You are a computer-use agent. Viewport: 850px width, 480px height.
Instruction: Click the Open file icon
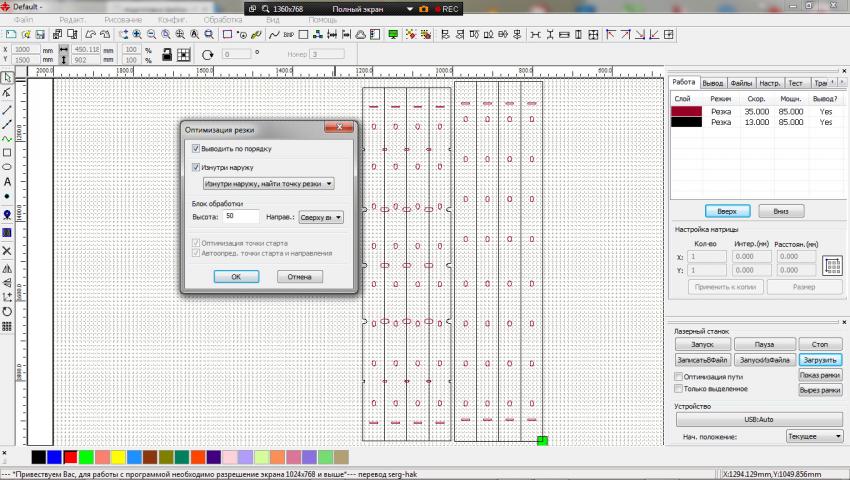coord(25,34)
